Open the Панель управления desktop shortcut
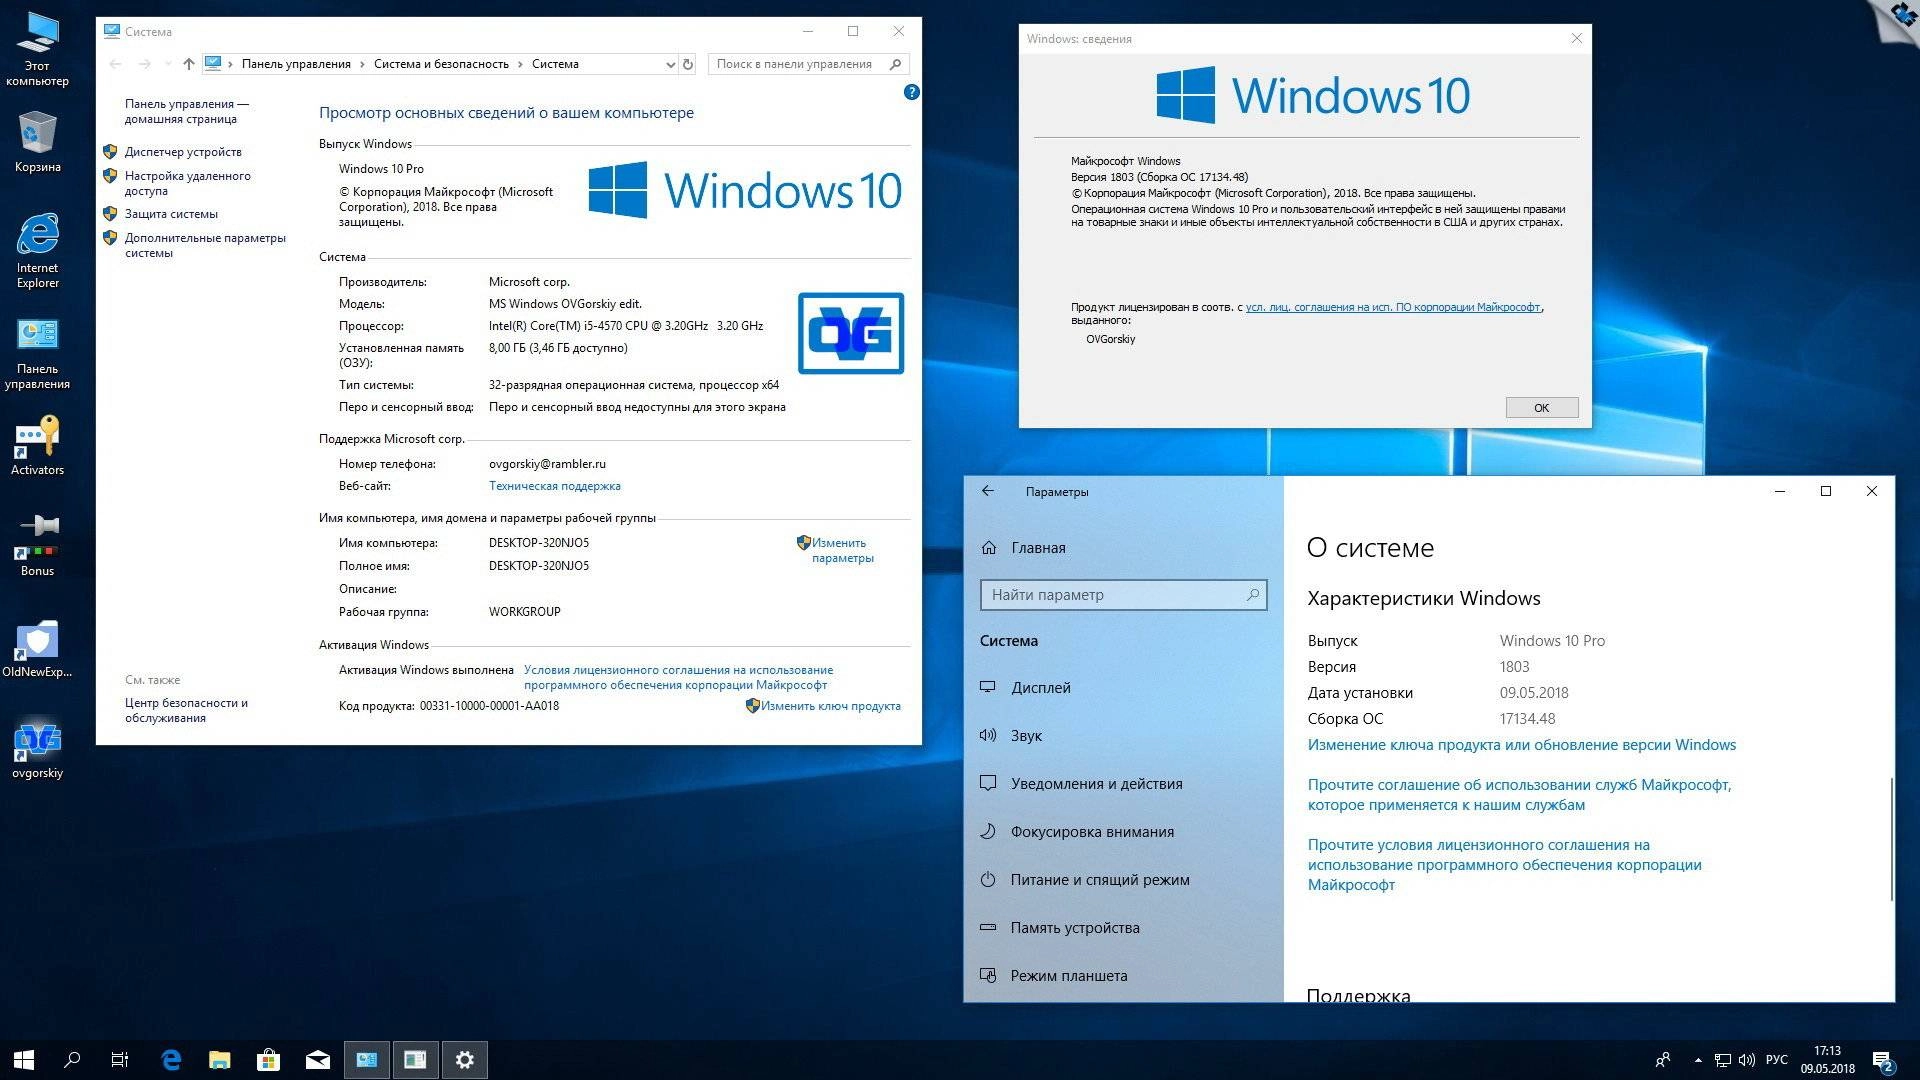Image resolution: width=1920 pixels, height=1080 pixels. [x=37, y=354]
